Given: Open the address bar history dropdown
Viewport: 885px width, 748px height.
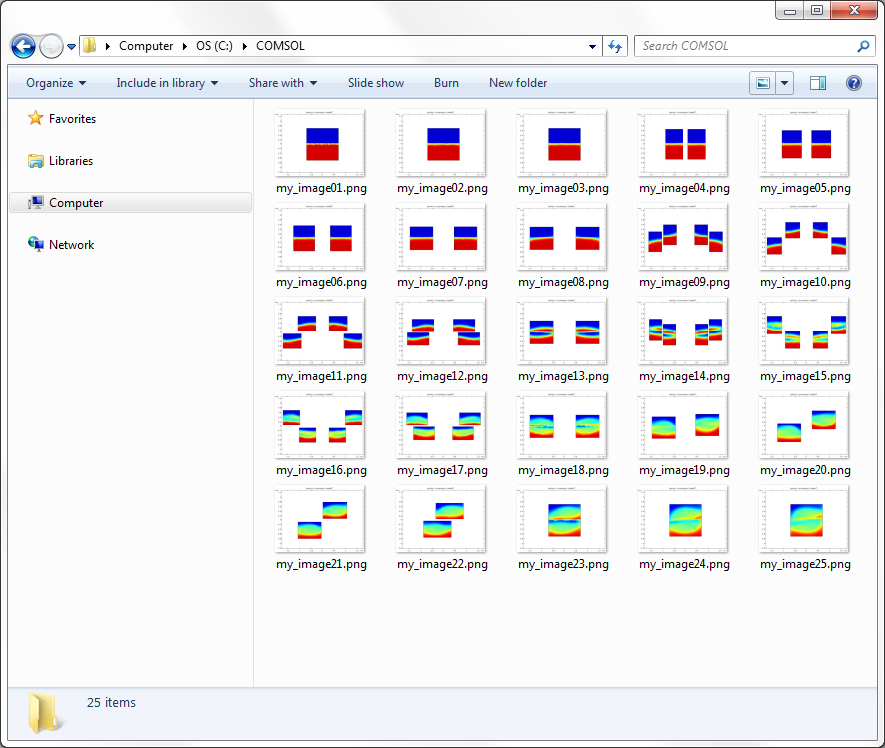Looking at the screenshot, I should (592, 46).
